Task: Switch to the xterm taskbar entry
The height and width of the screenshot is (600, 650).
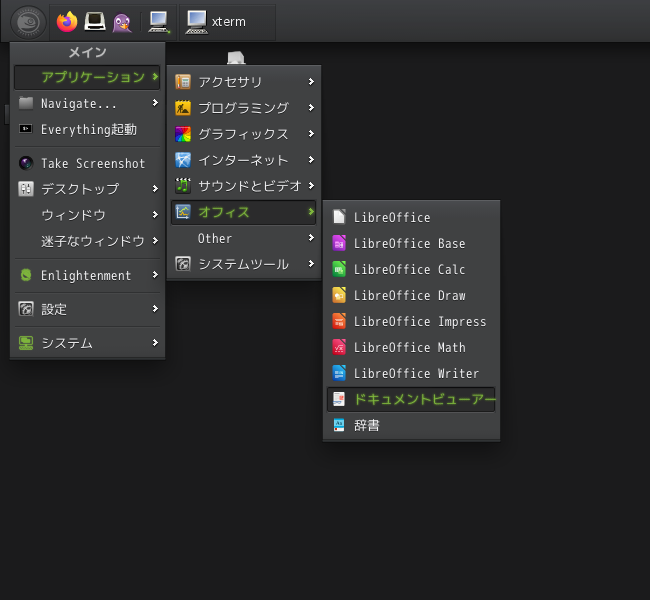Action: (x=228, y=22)
